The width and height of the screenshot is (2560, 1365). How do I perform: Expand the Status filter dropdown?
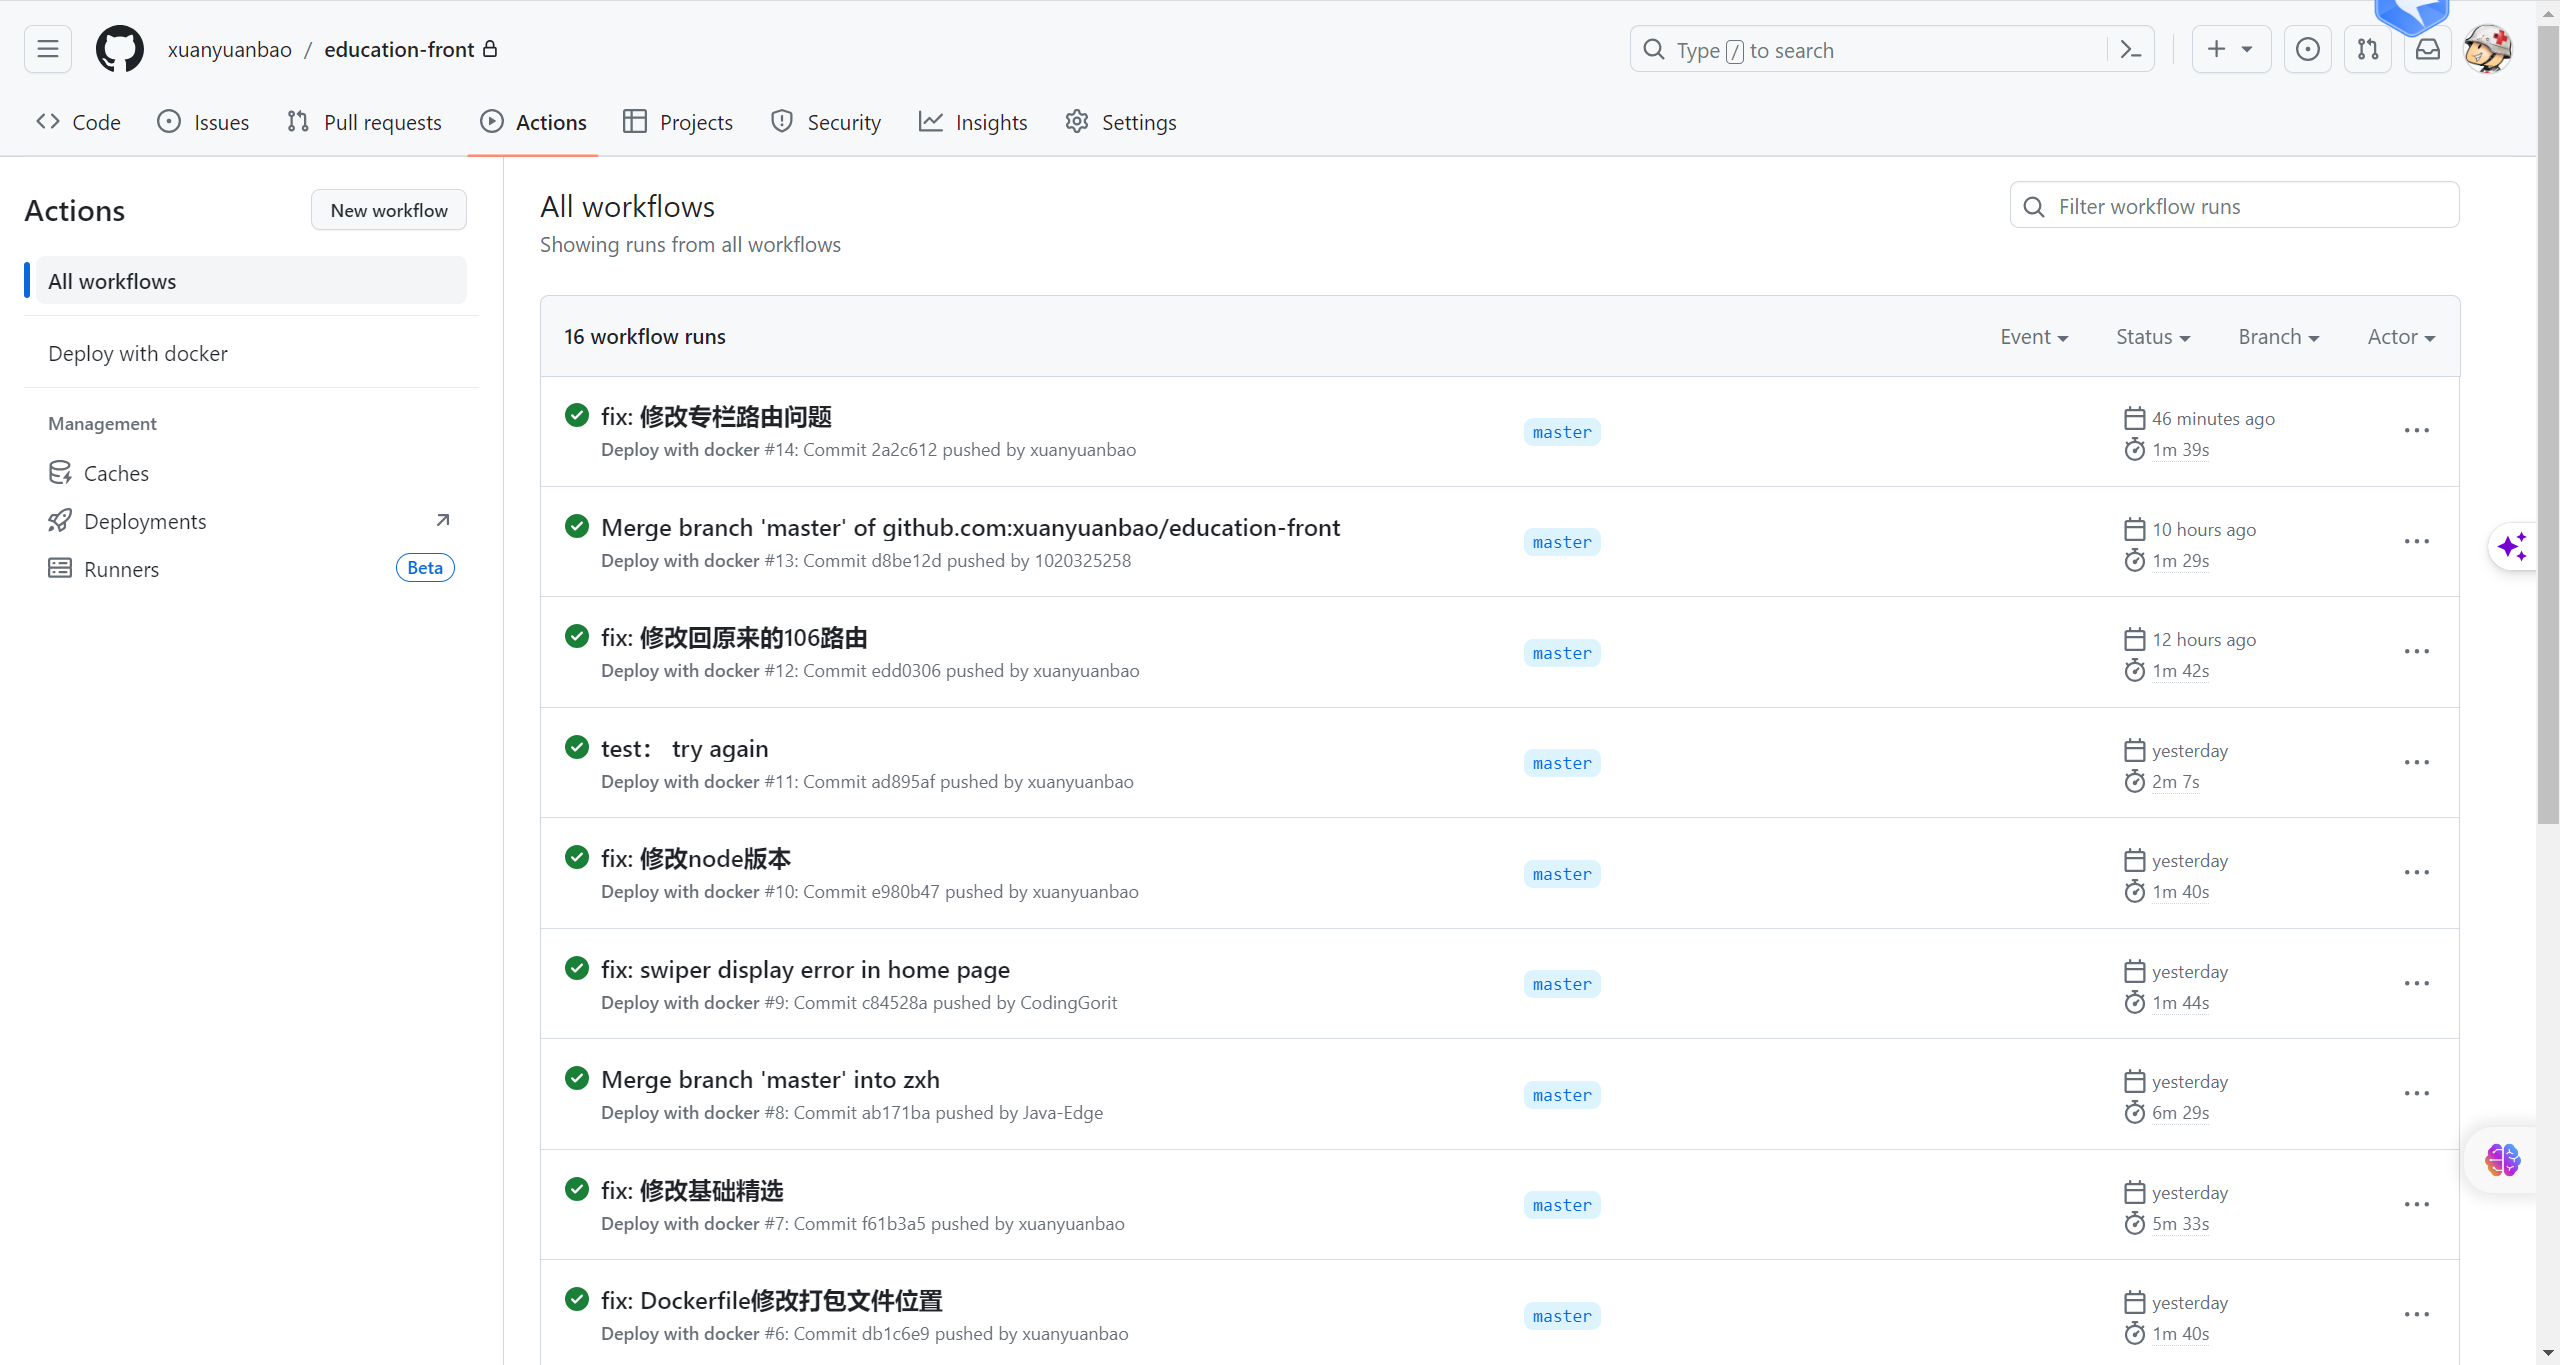pyautogui.click(x=2152, y=337)
